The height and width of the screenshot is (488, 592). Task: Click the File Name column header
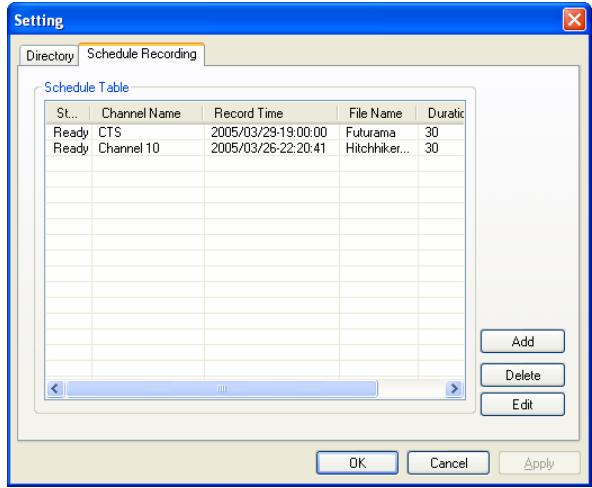376,113
